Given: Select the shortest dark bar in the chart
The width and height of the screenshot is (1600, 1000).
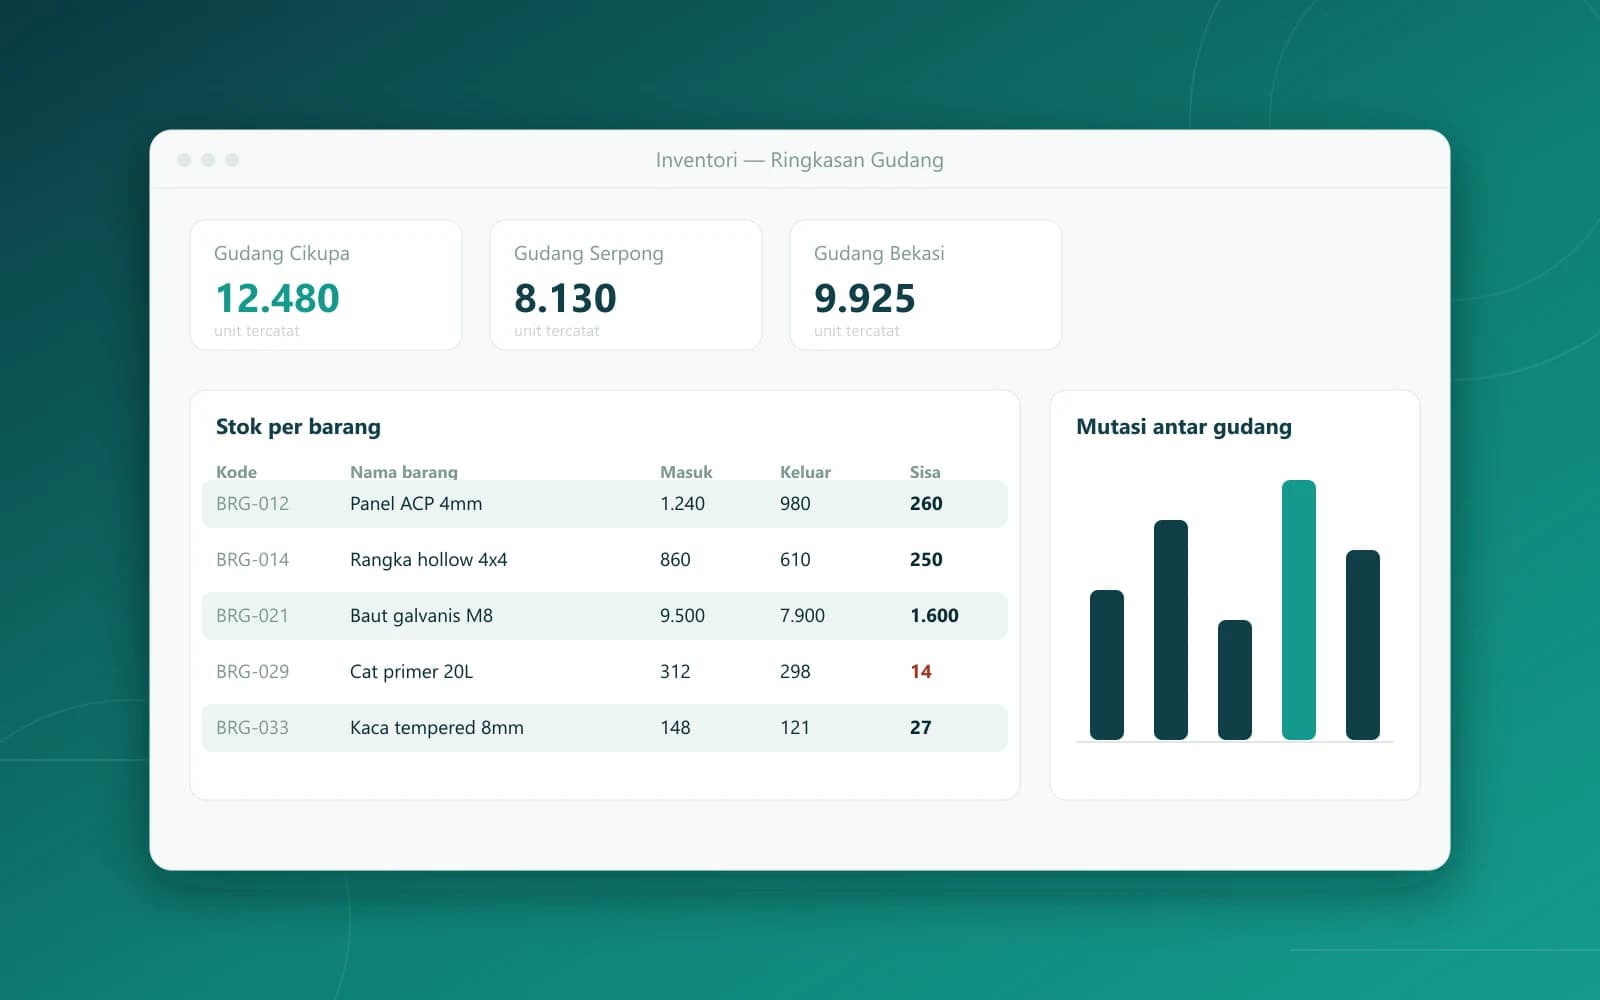Looking at the screenshot, I should pyautogui.click(x=1235, y=680).
